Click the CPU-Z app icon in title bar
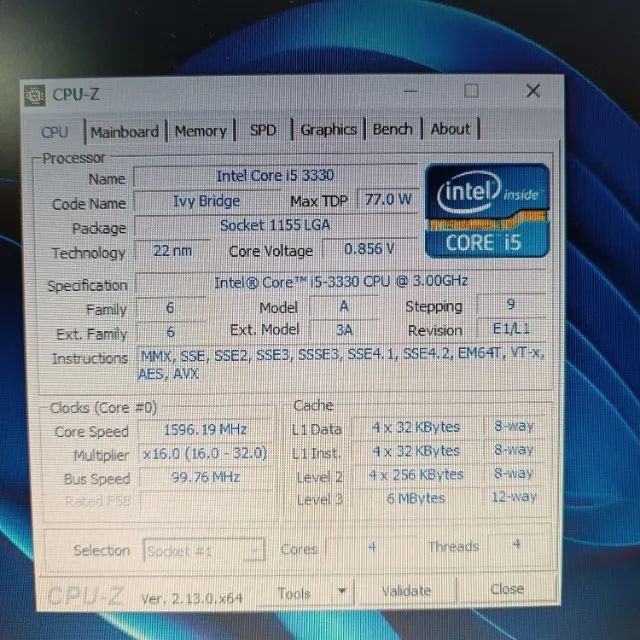This screenshot has height=640, width=640. coord(35,96)
